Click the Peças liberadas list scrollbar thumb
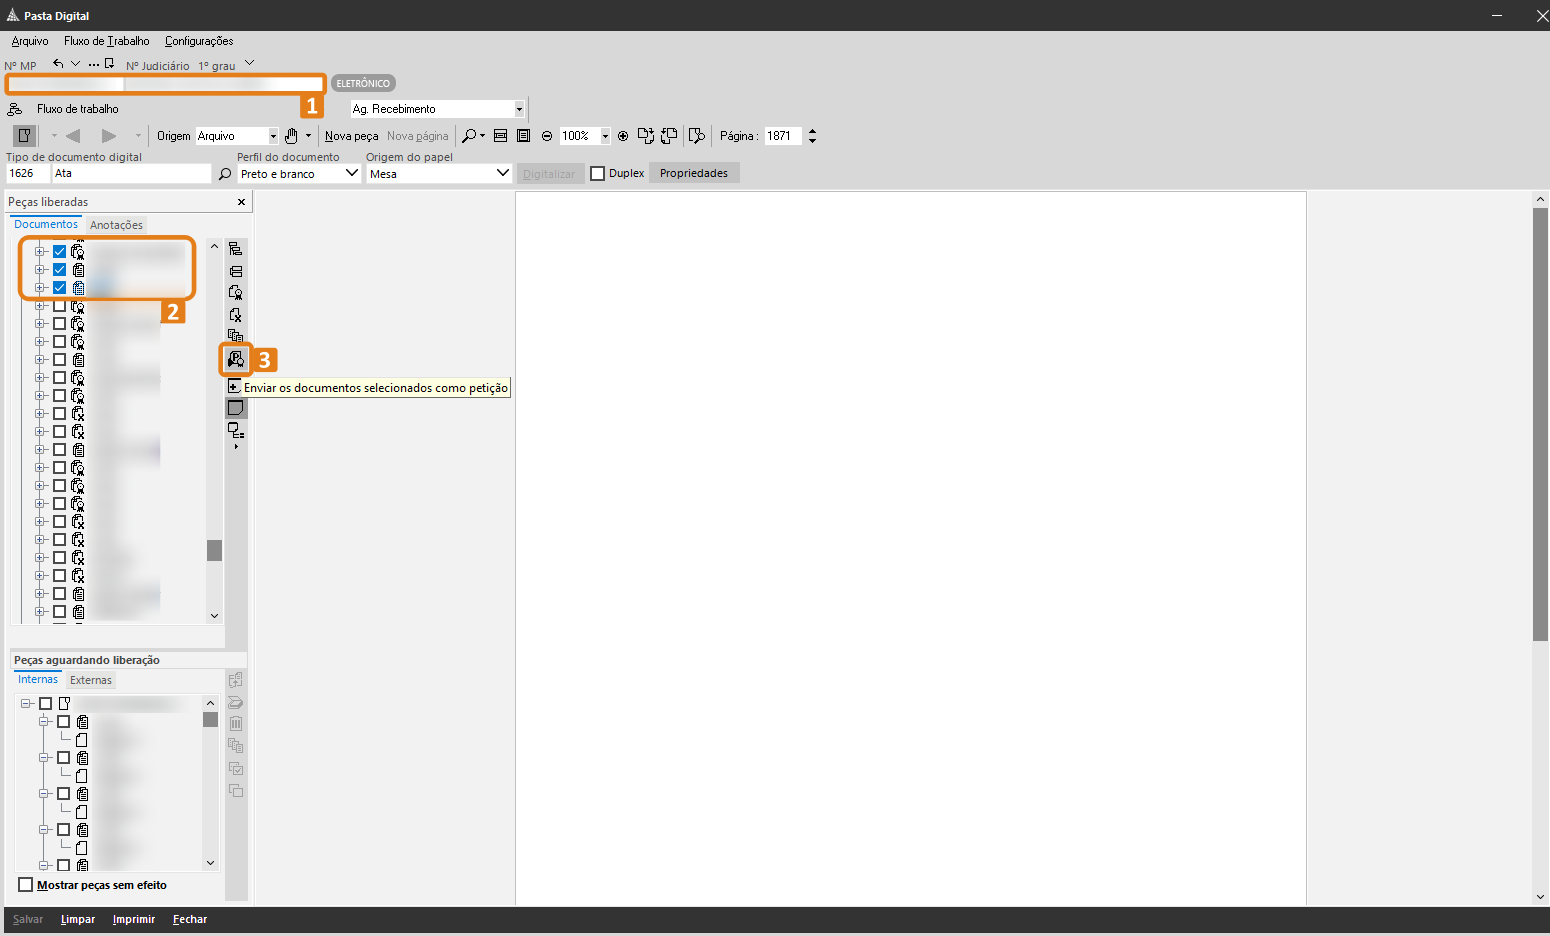 coord(214,550)
